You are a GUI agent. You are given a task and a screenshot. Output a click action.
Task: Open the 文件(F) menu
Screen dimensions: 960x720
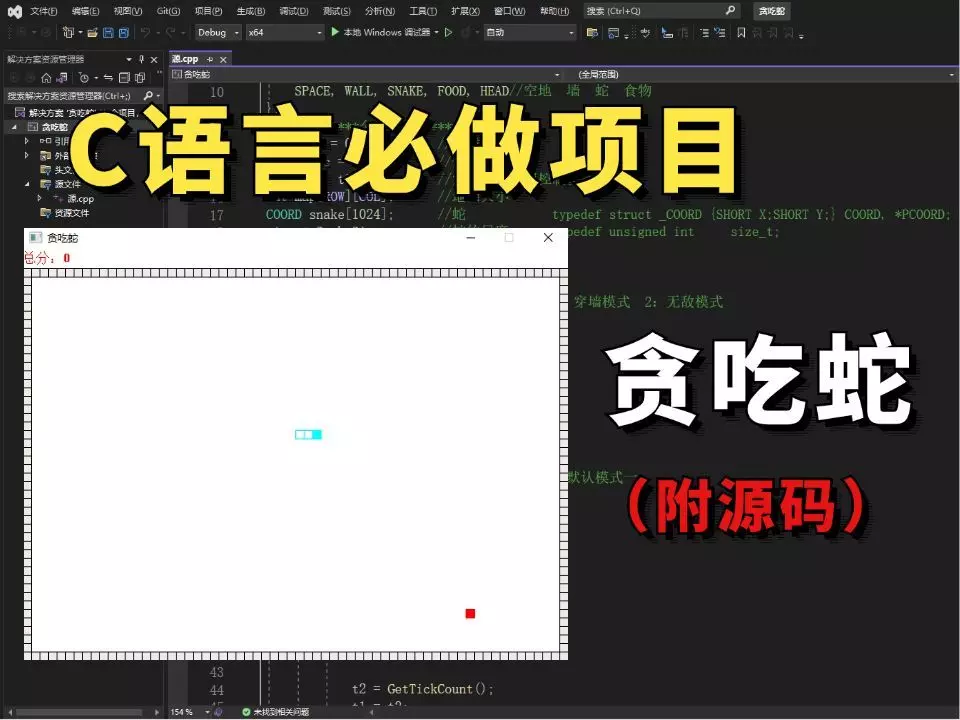pyautogui.click(x=43, y=11)
